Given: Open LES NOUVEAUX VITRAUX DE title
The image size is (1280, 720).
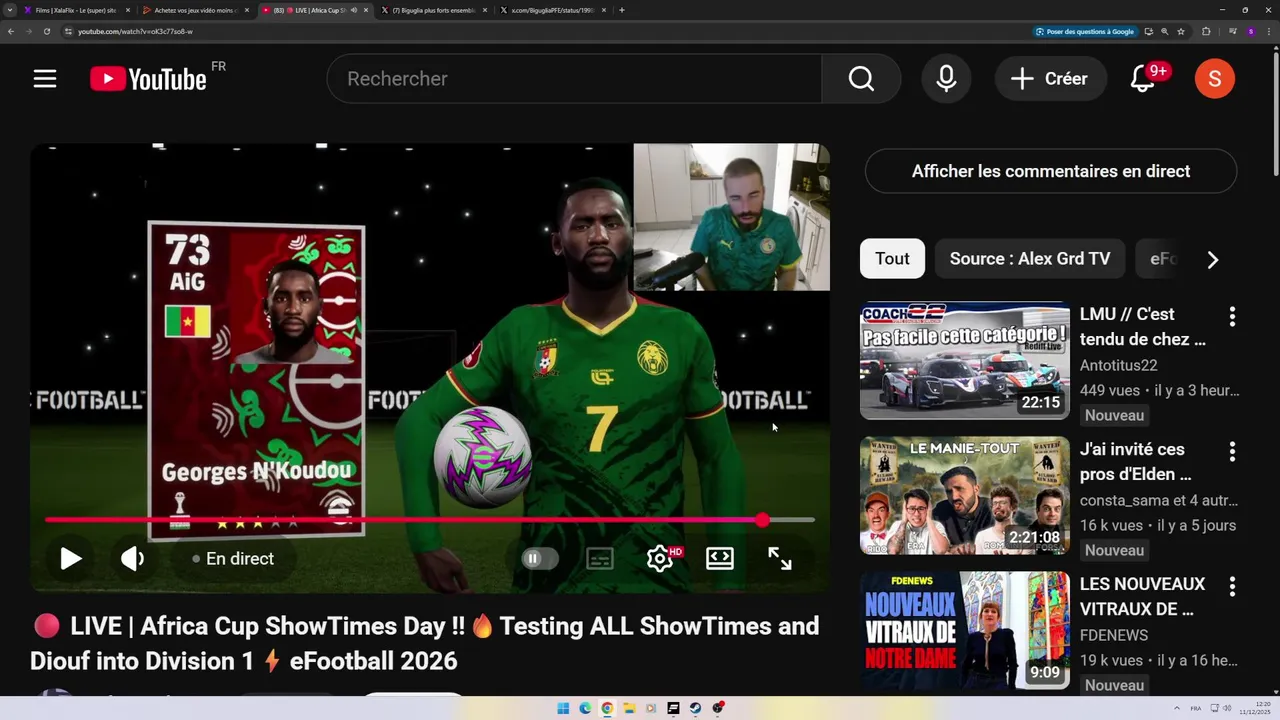Looking at the screenshot, I should pos(1143,597).
